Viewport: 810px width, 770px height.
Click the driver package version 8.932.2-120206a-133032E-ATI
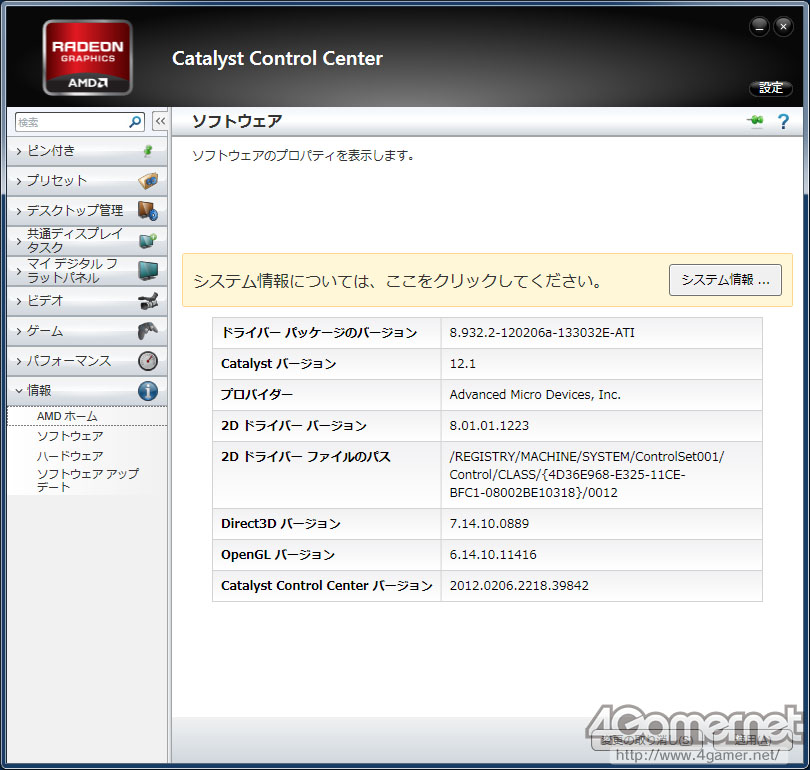point(542,333)
